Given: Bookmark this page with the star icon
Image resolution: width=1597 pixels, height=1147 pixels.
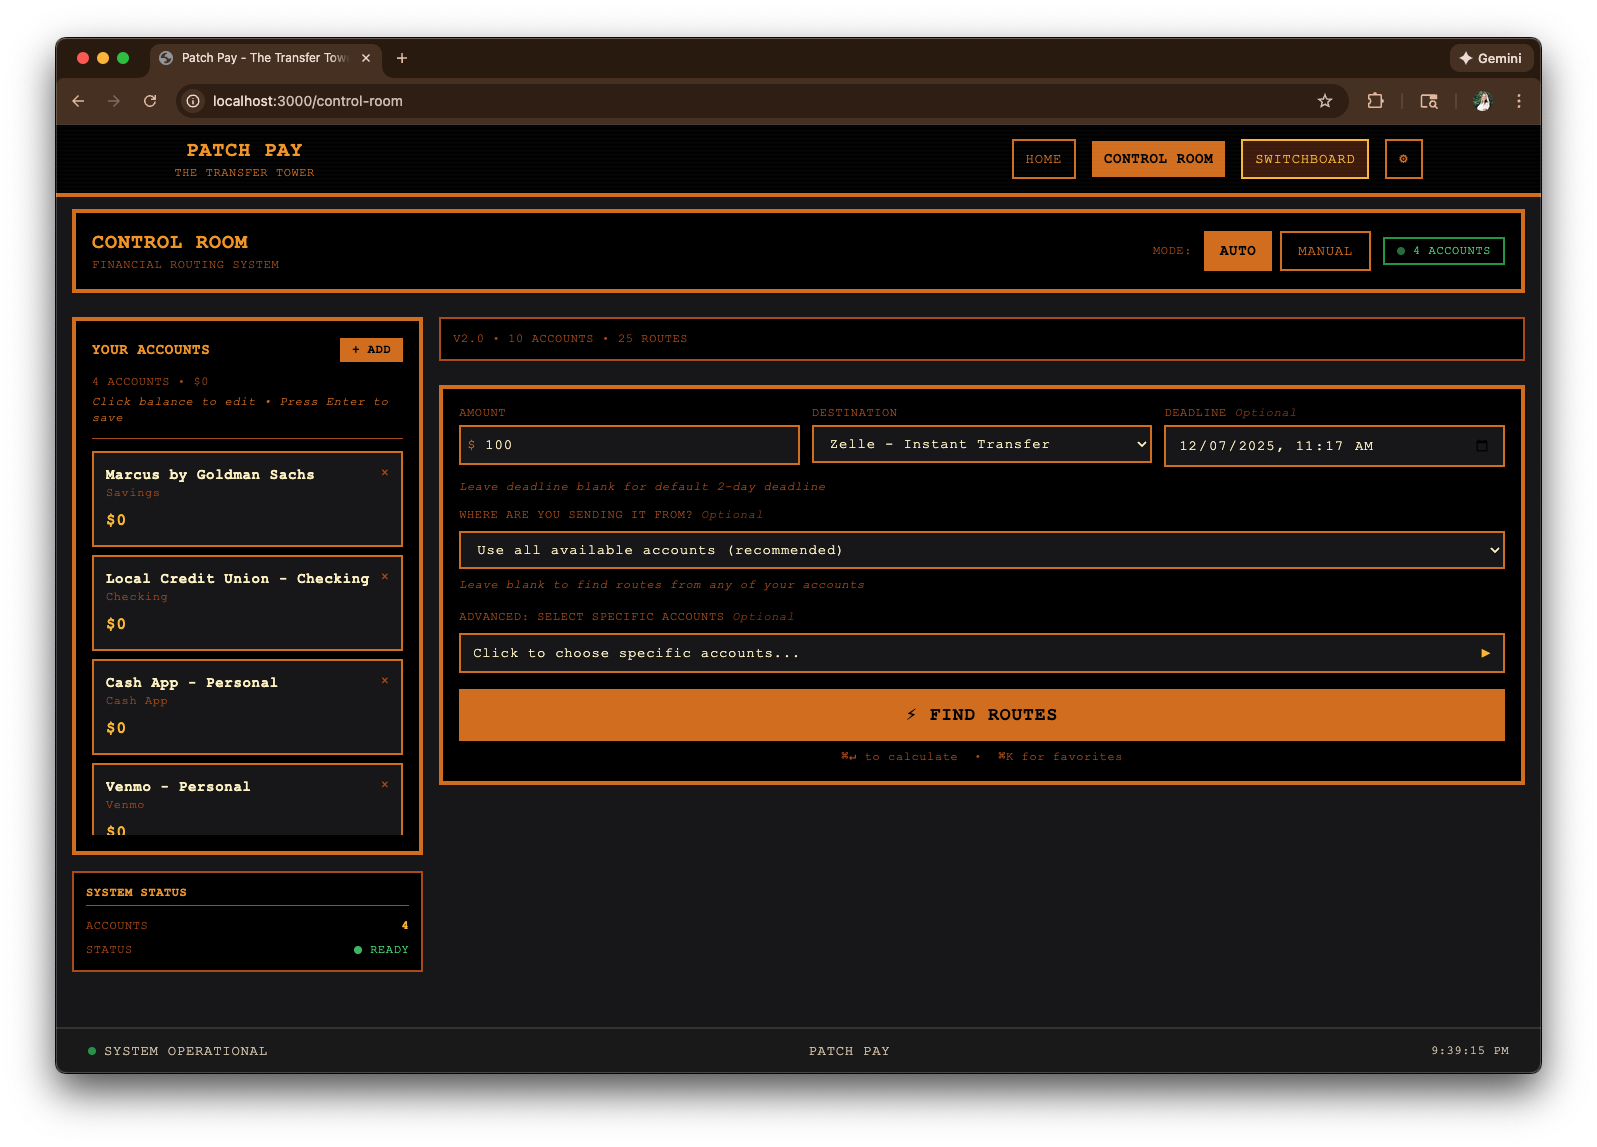Looking at the screenshot, I should tap(1325, 101).
